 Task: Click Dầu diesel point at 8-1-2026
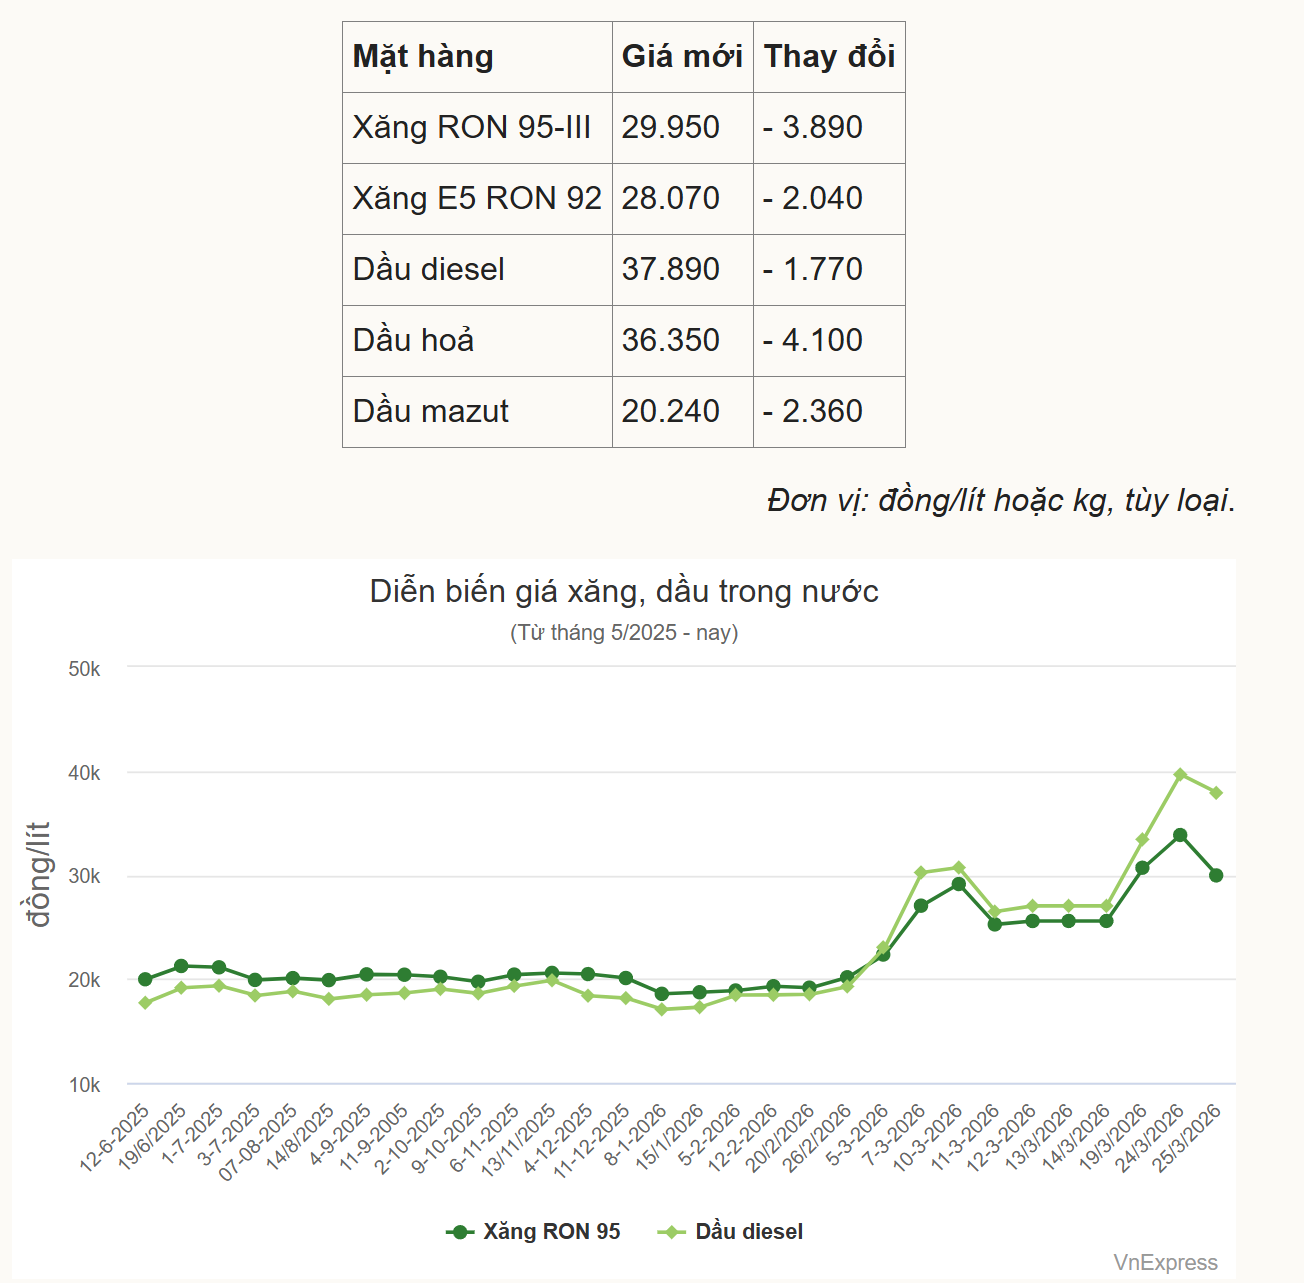(x=661, y=1009)
